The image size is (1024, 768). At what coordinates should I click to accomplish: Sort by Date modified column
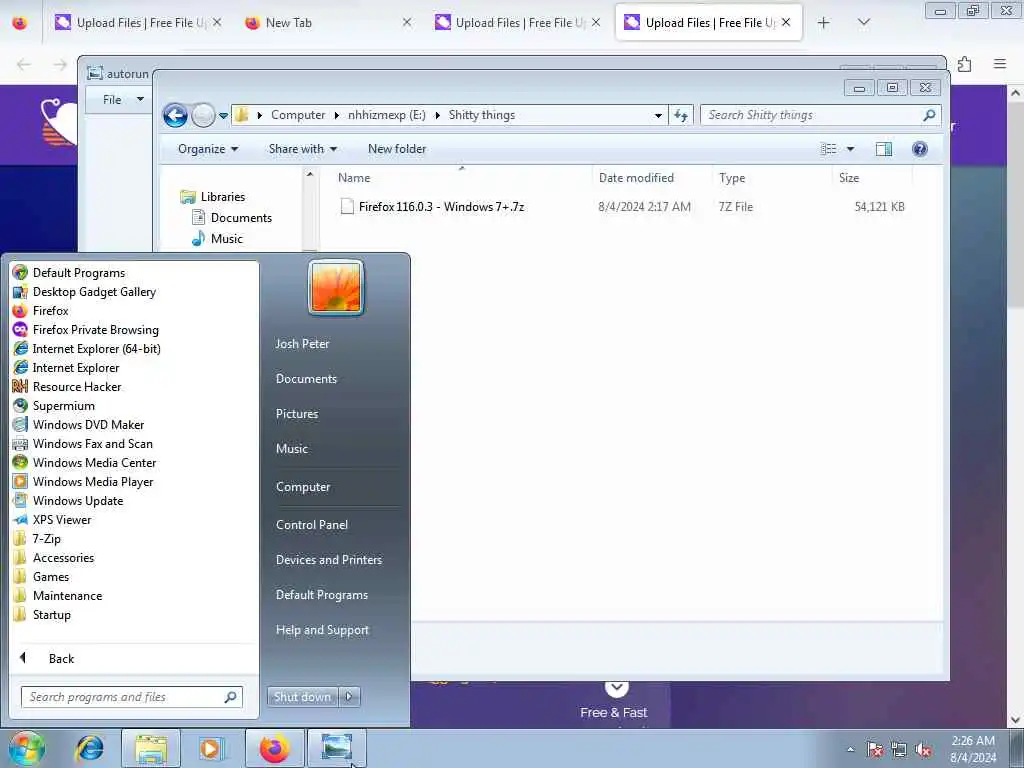tap(636, 178)
